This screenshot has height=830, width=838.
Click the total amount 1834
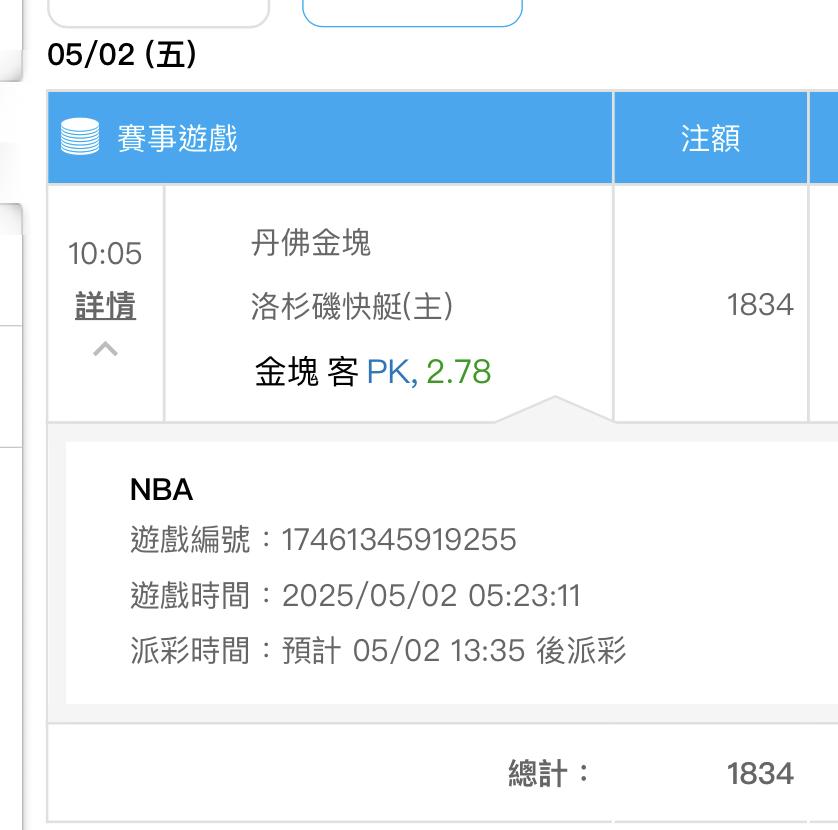click(760, 773)
